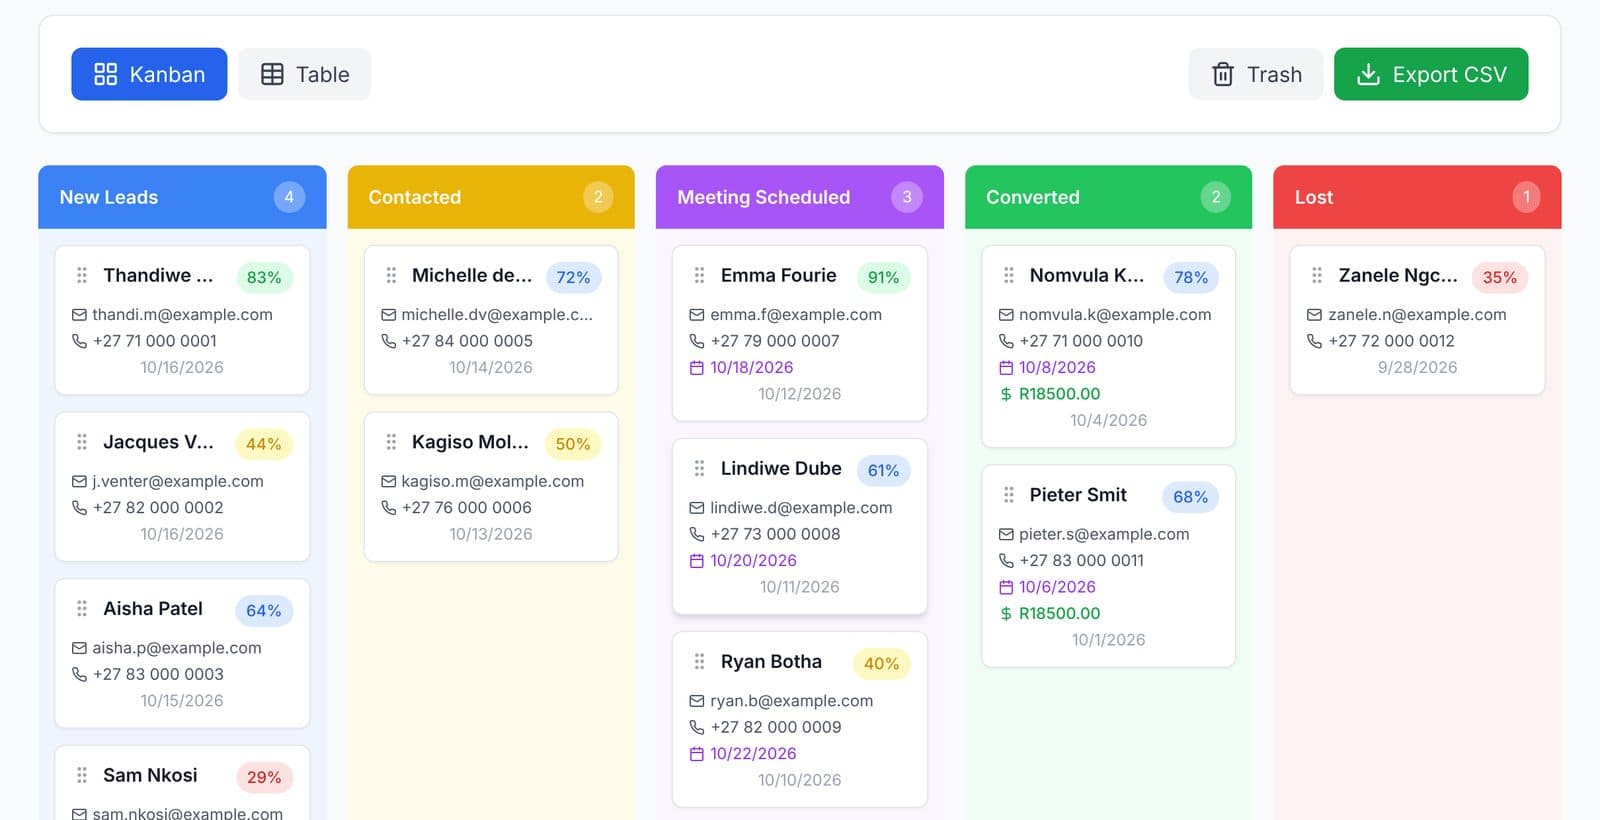1600x820 pixels.
Task: Click email thandi.m@example.com
Action: point(182,314)
